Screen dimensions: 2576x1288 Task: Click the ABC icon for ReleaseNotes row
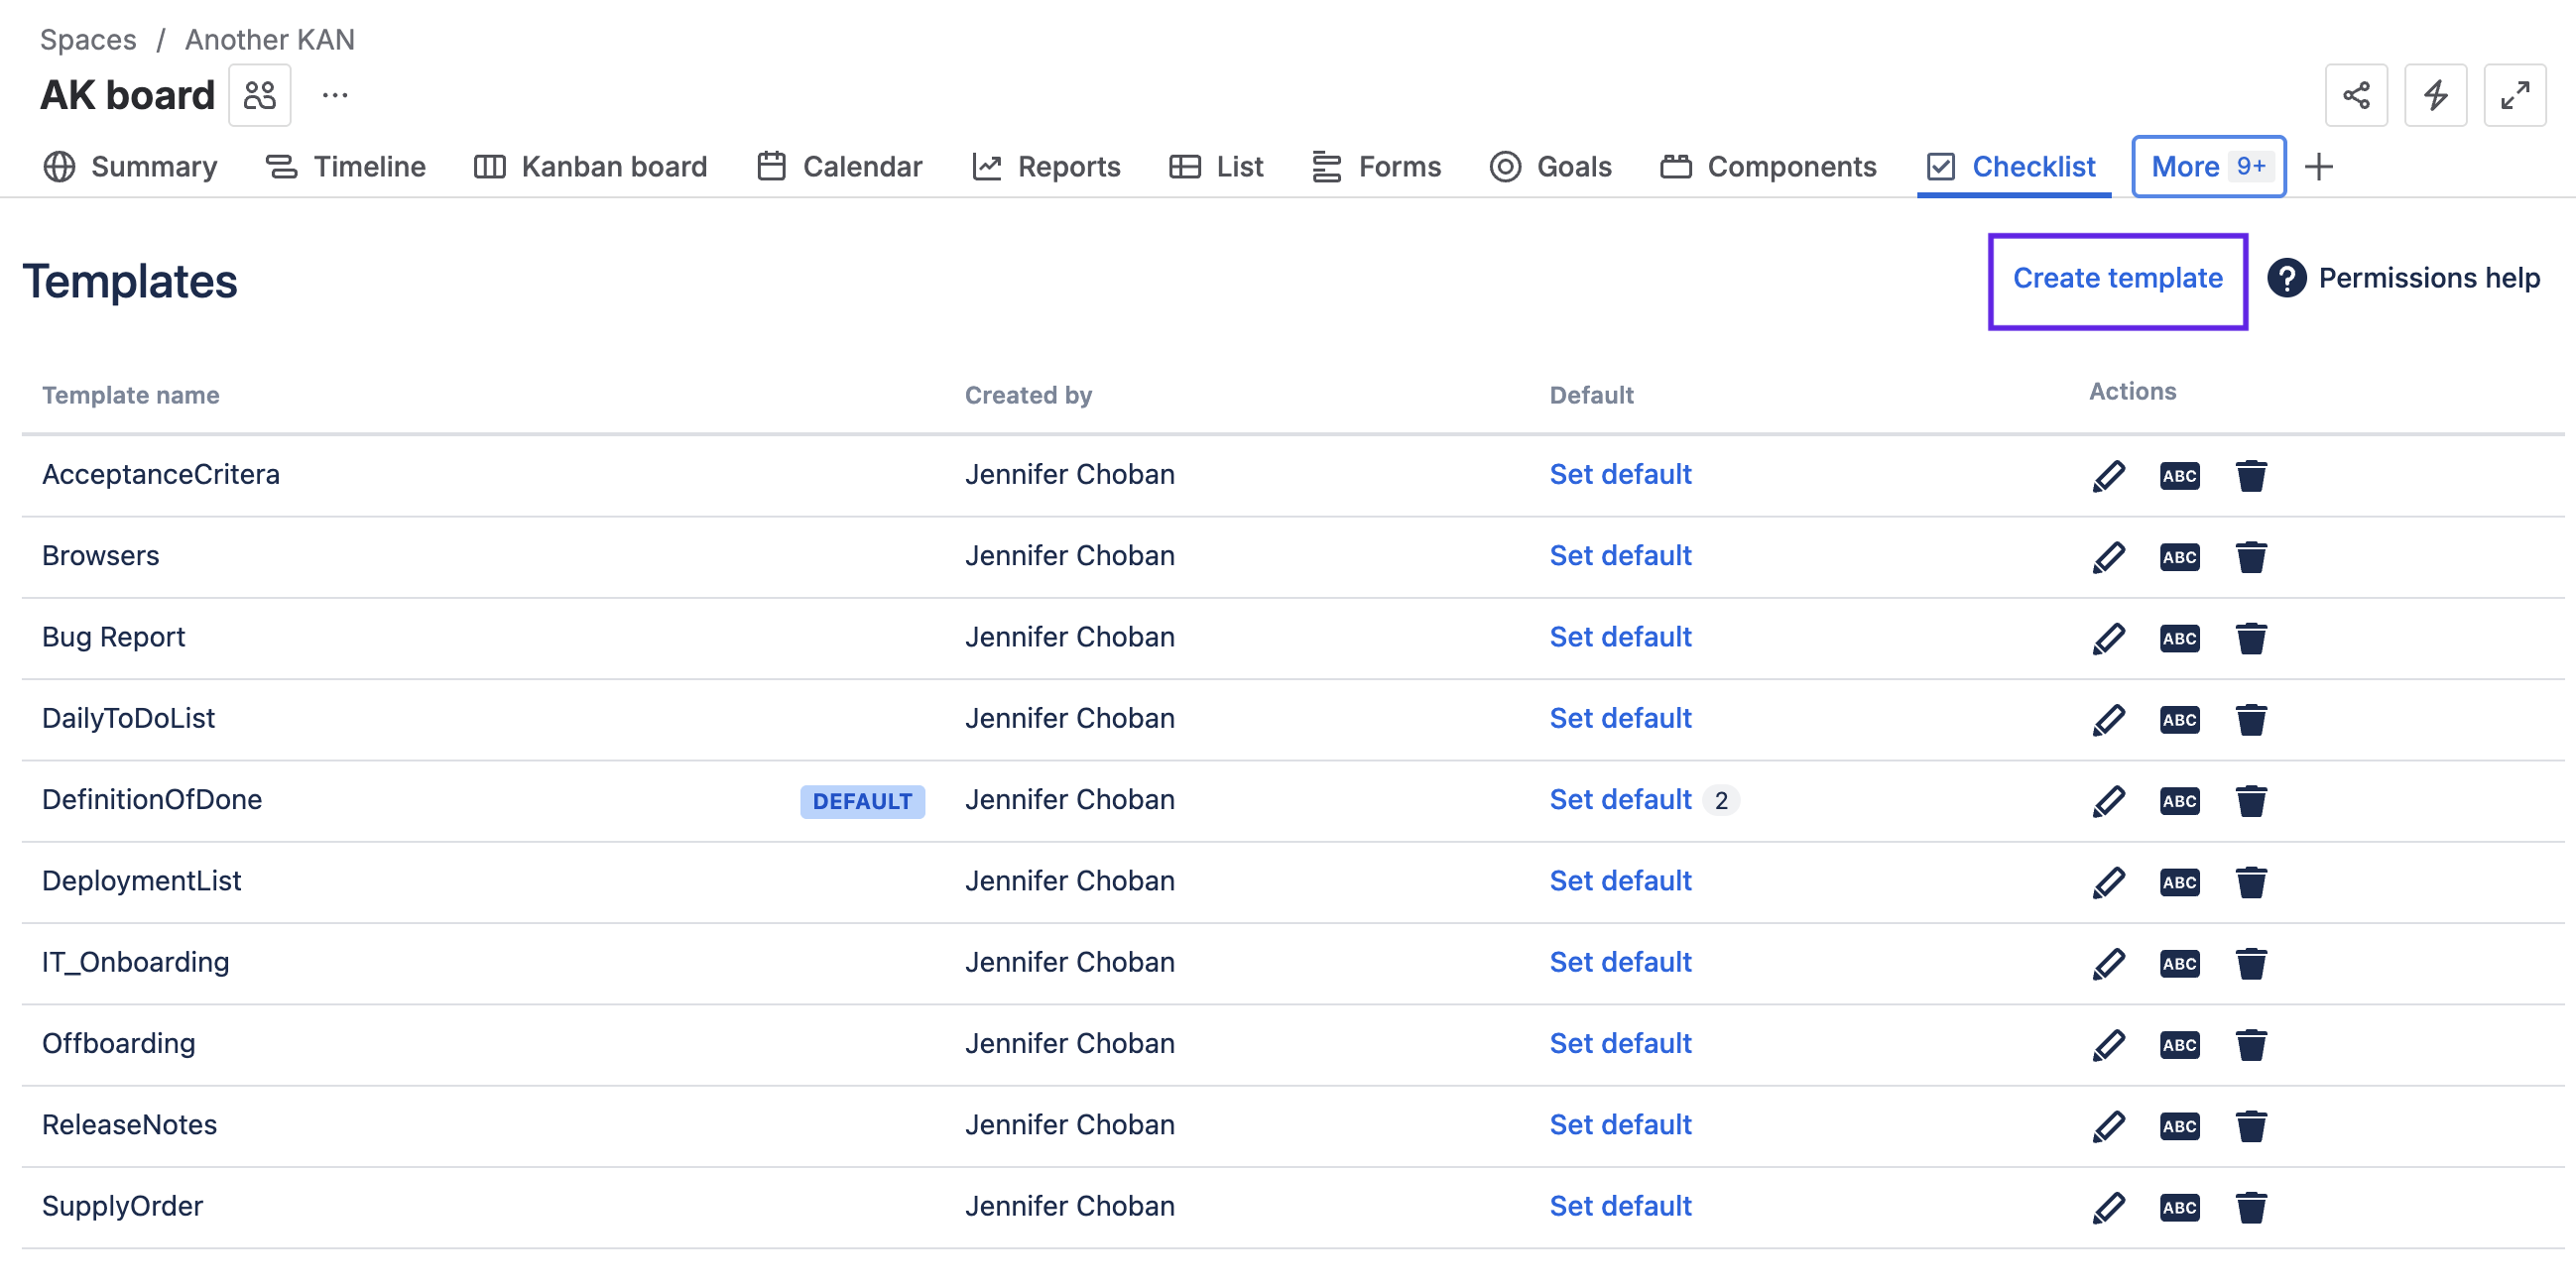pos(2179,1126)
